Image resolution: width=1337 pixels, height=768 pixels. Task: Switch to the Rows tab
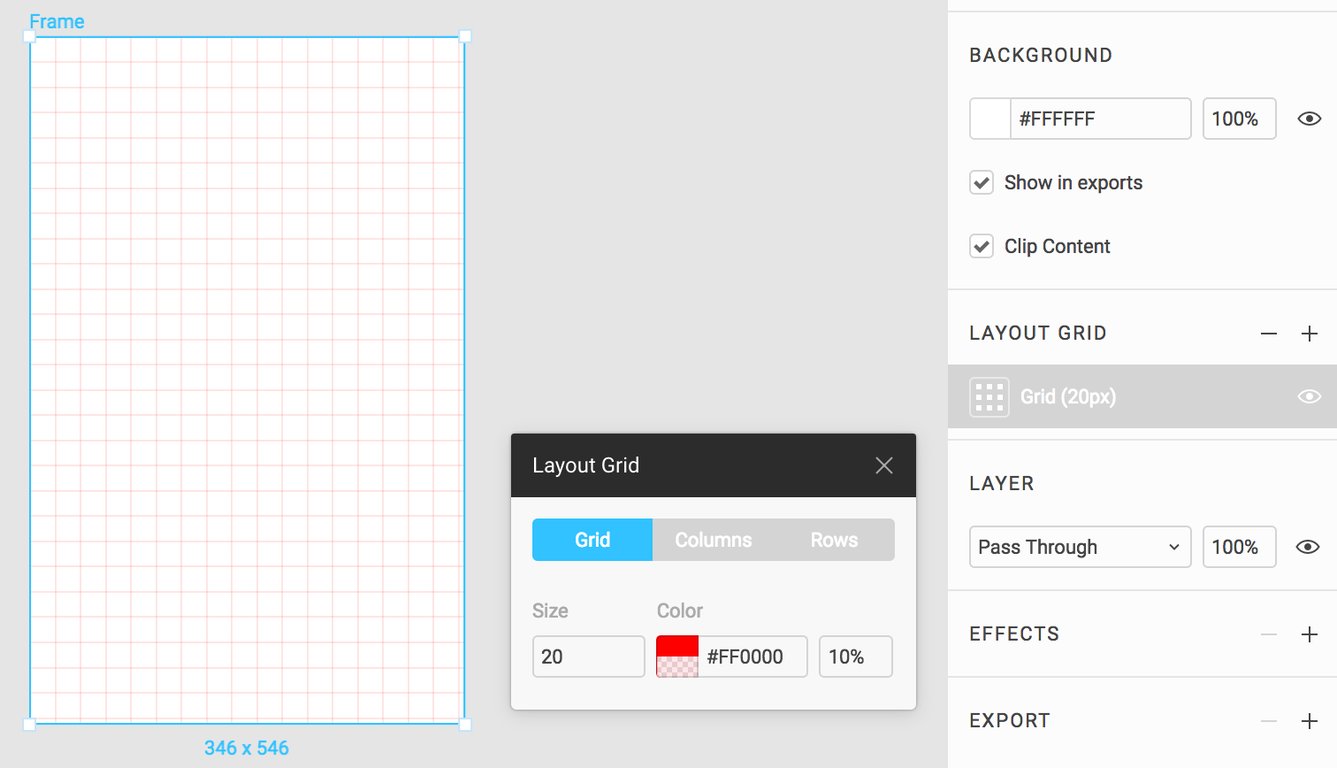pos(834,540)
